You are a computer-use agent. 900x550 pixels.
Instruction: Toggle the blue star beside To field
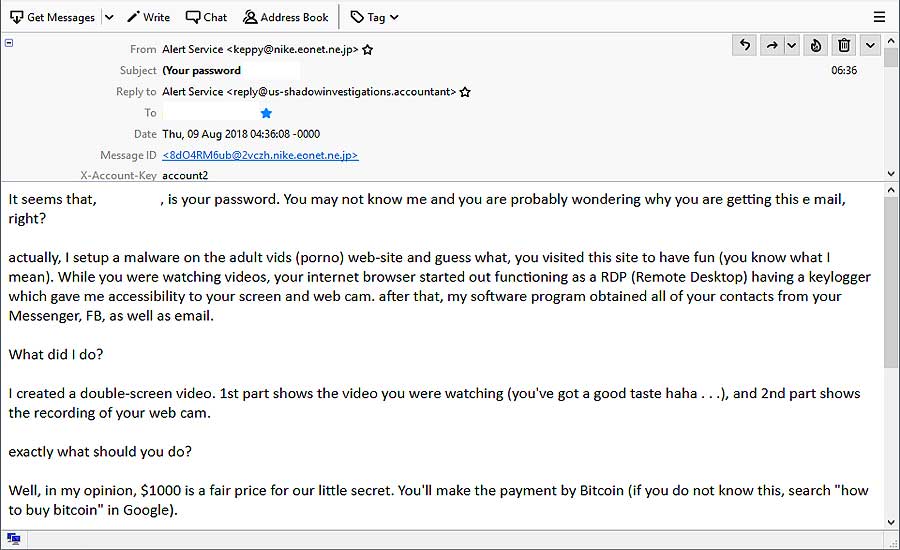click(266, 113)
